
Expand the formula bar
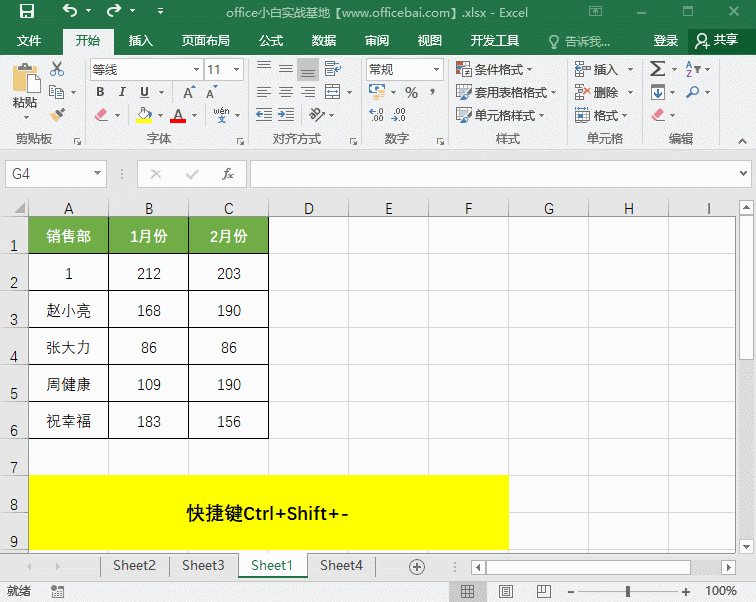pyautogui.click(x=743, y=173)
